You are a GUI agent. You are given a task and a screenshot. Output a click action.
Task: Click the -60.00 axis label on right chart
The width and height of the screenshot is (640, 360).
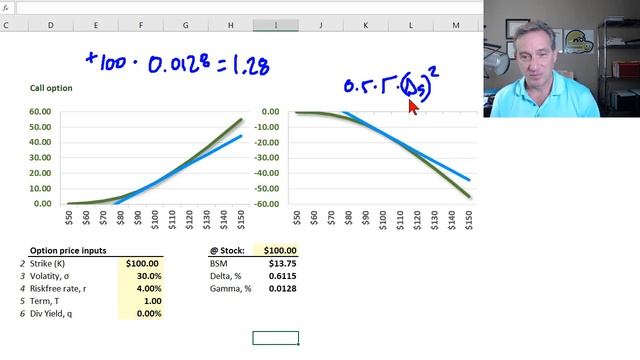(266, 204)
